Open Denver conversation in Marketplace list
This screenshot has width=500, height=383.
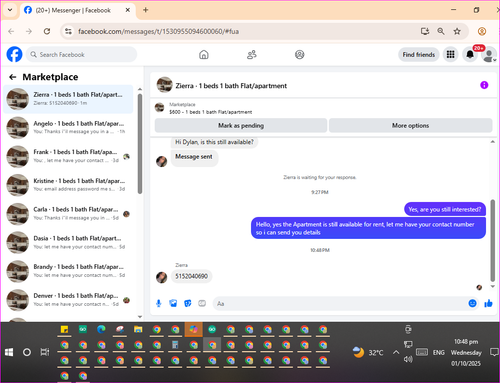(x=68, y=300)
